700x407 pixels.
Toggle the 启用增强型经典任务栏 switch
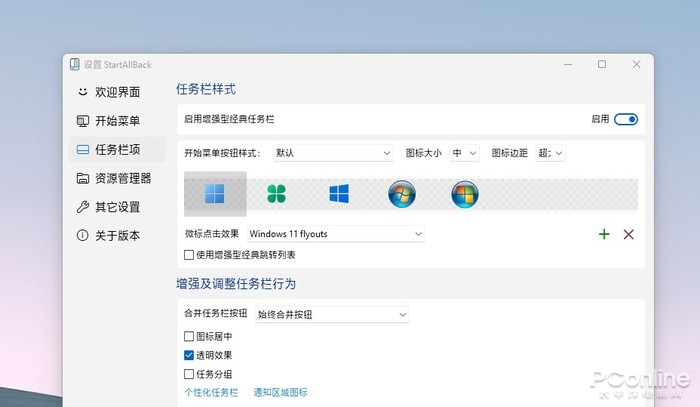point(626,119)
